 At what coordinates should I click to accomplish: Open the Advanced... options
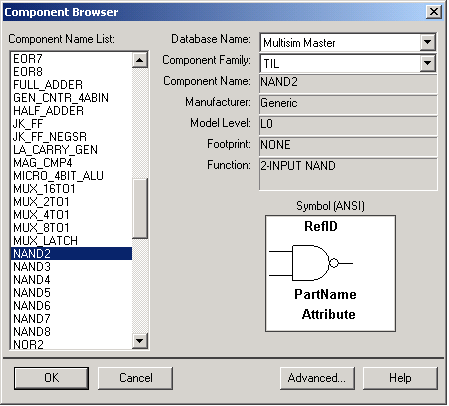point(317,378)
